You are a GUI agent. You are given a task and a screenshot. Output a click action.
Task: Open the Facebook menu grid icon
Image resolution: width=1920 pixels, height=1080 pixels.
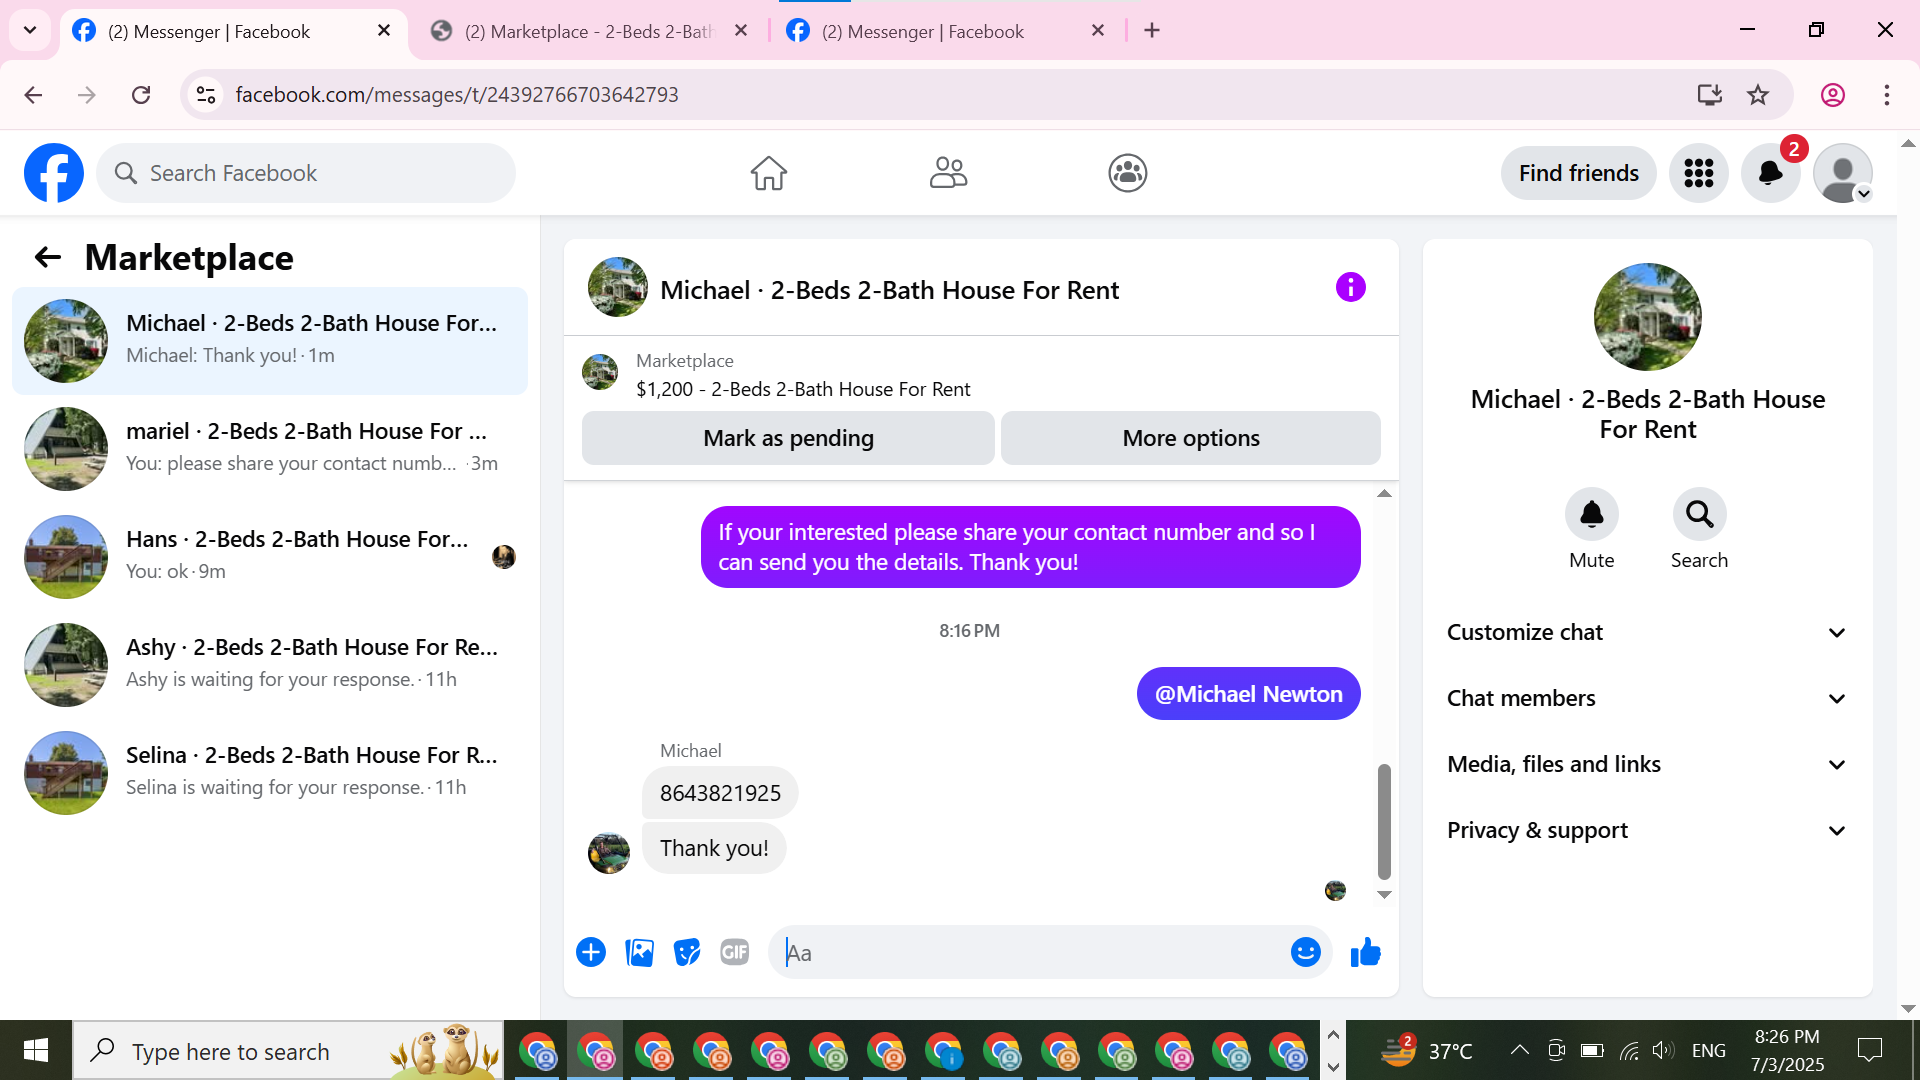click(1698, 173)
